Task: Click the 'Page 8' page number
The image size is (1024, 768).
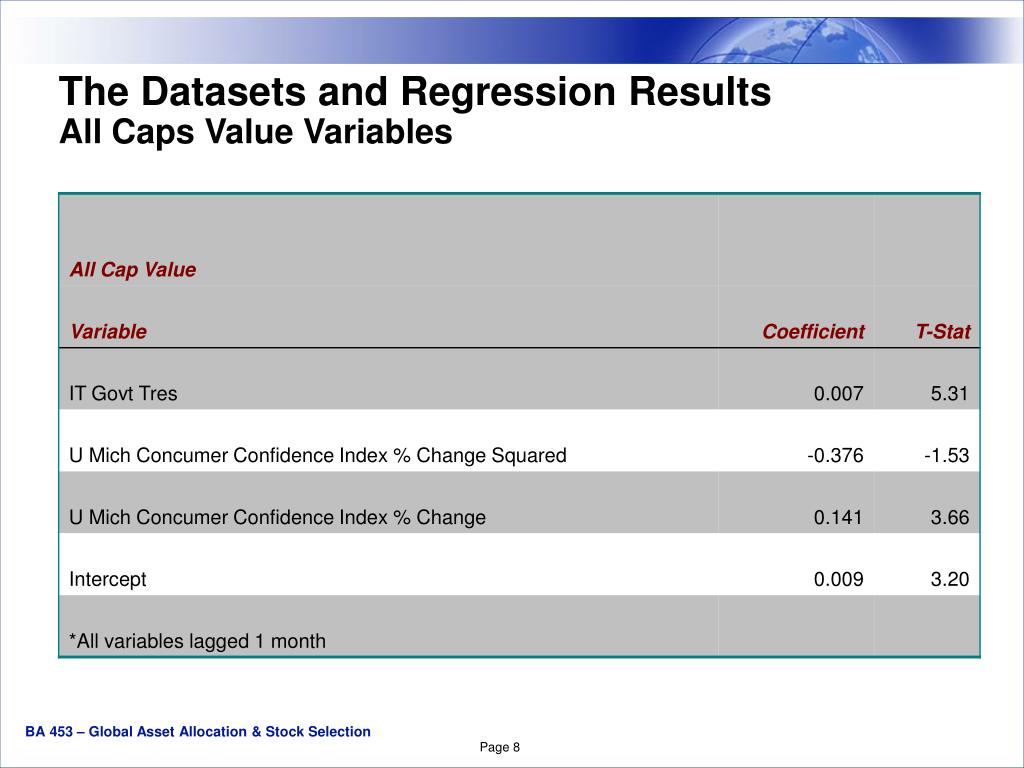Action: pyautogui.click(x=500, y=747)
